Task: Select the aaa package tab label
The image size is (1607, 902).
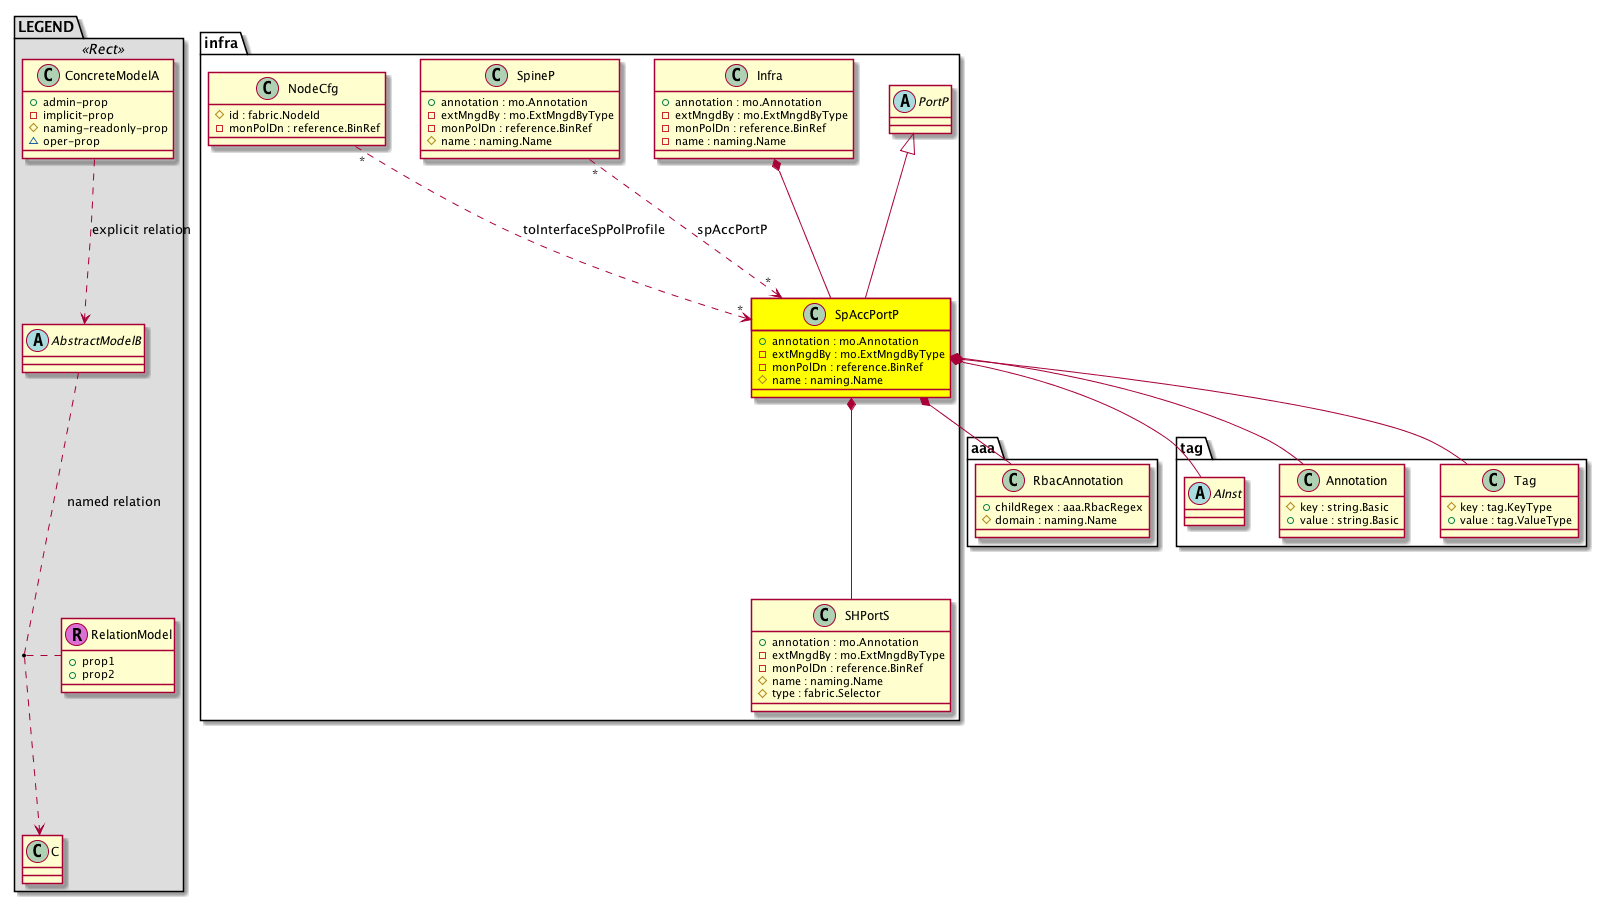Action: click(983, 448)
